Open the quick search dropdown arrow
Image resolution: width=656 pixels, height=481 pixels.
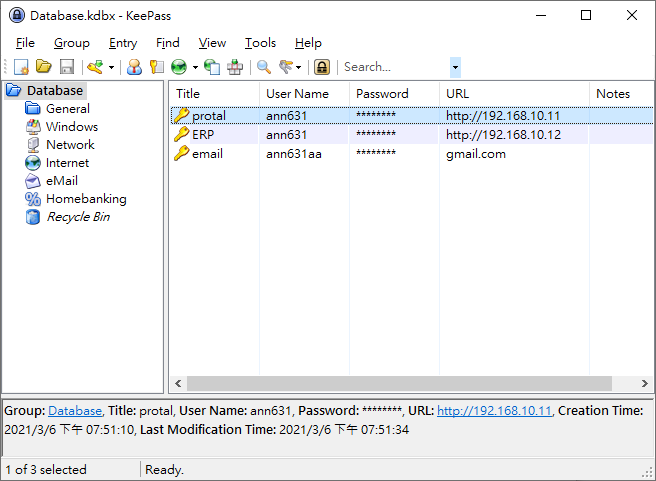pyautogui.click(x=456, y=67)
